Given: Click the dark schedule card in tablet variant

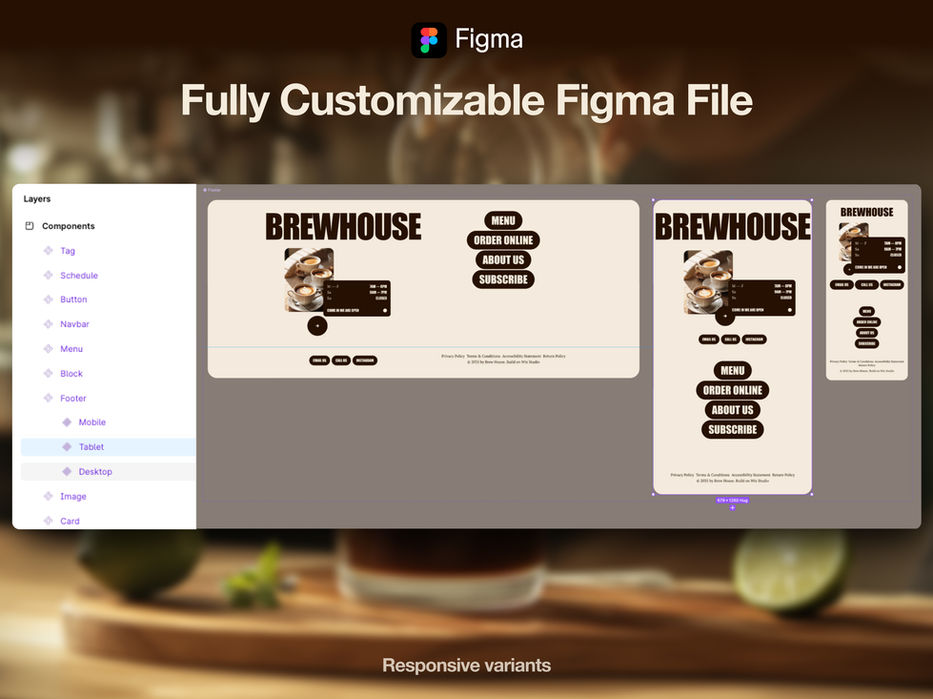Looking at the screenshot, I should click(x=763, y=297).
